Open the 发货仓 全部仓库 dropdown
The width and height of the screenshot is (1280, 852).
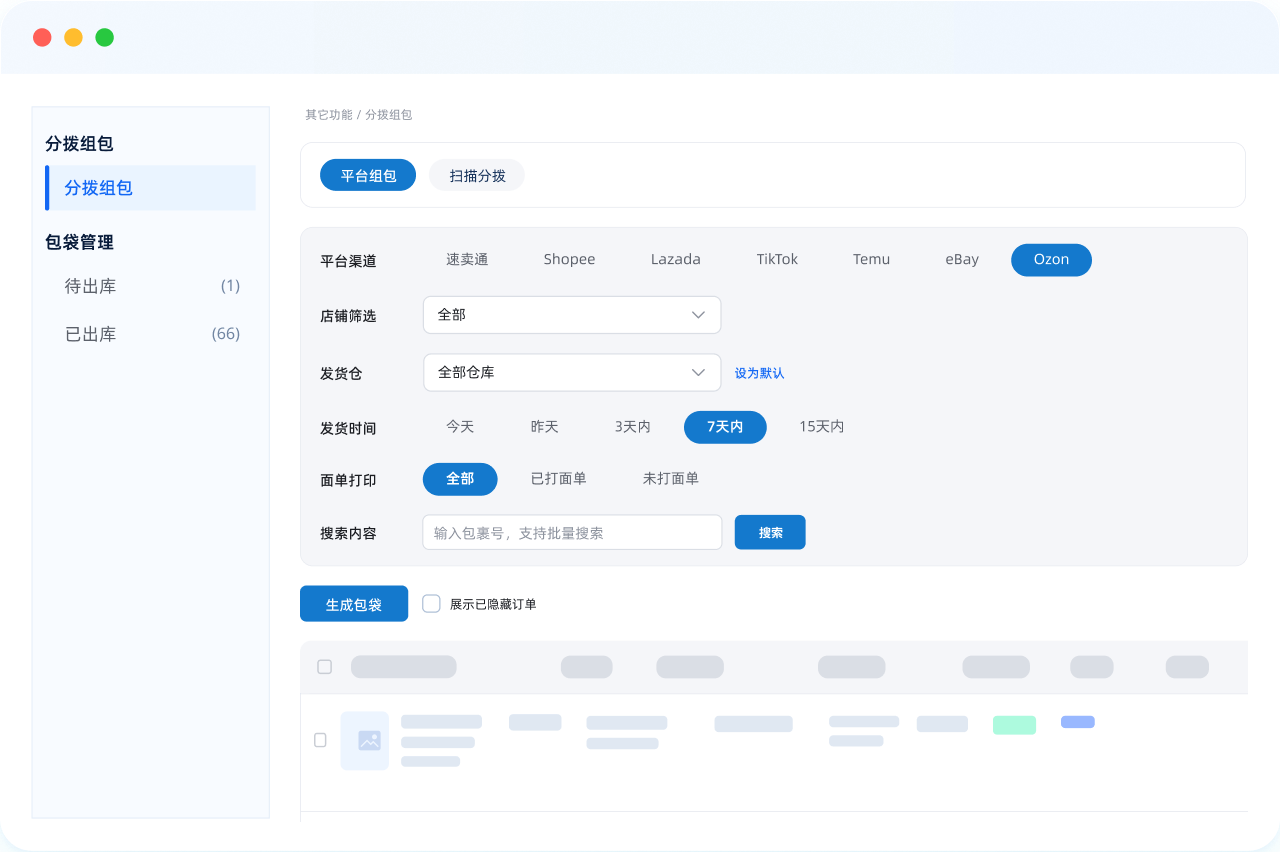(572, 372)
